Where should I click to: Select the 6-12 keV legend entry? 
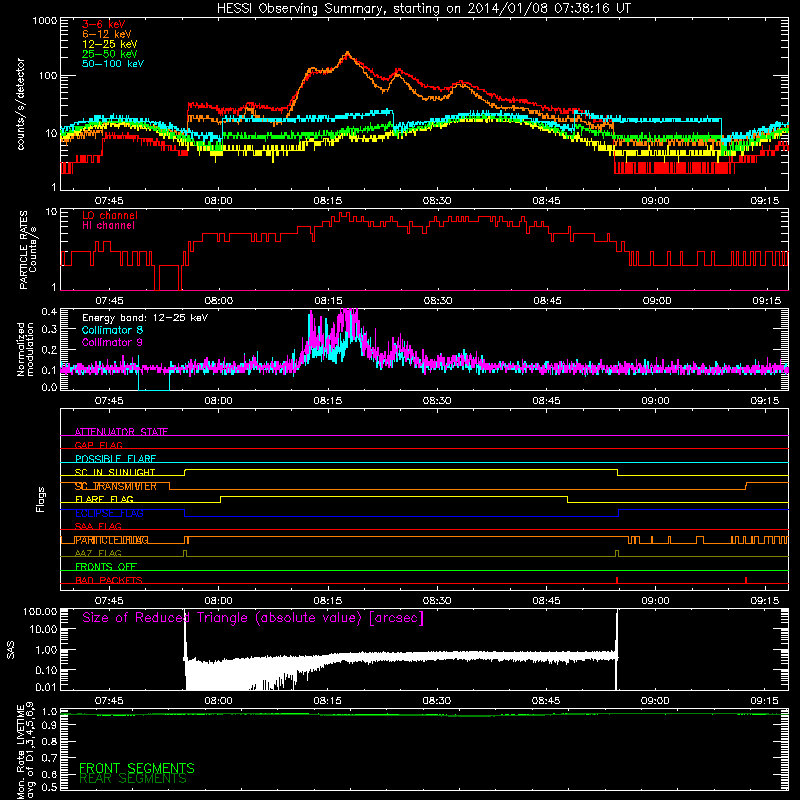click(x=107, y=34)
